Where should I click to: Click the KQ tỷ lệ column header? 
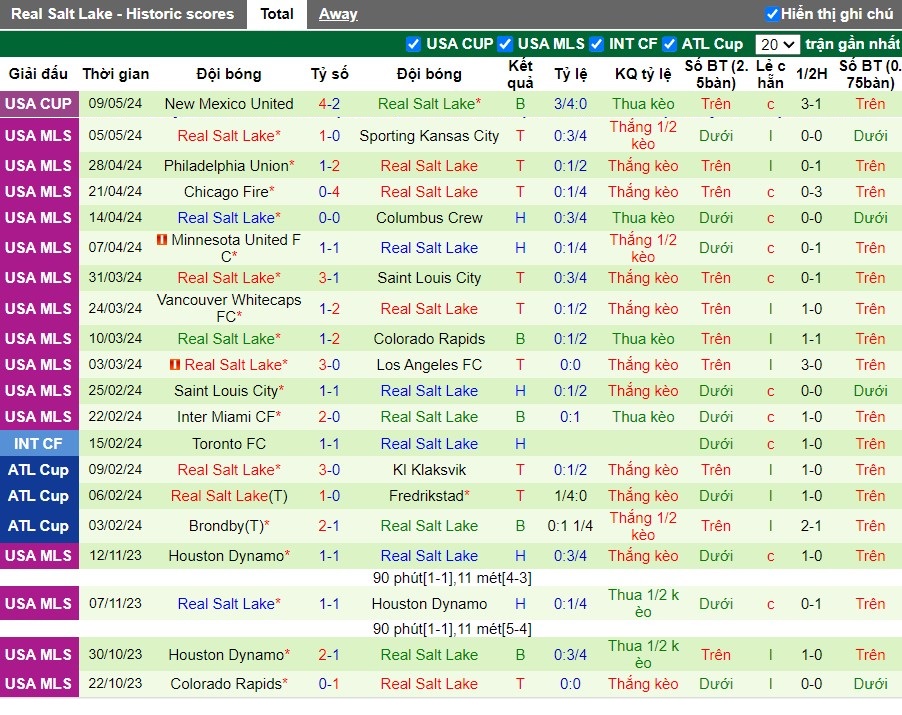tap(643, 74)
